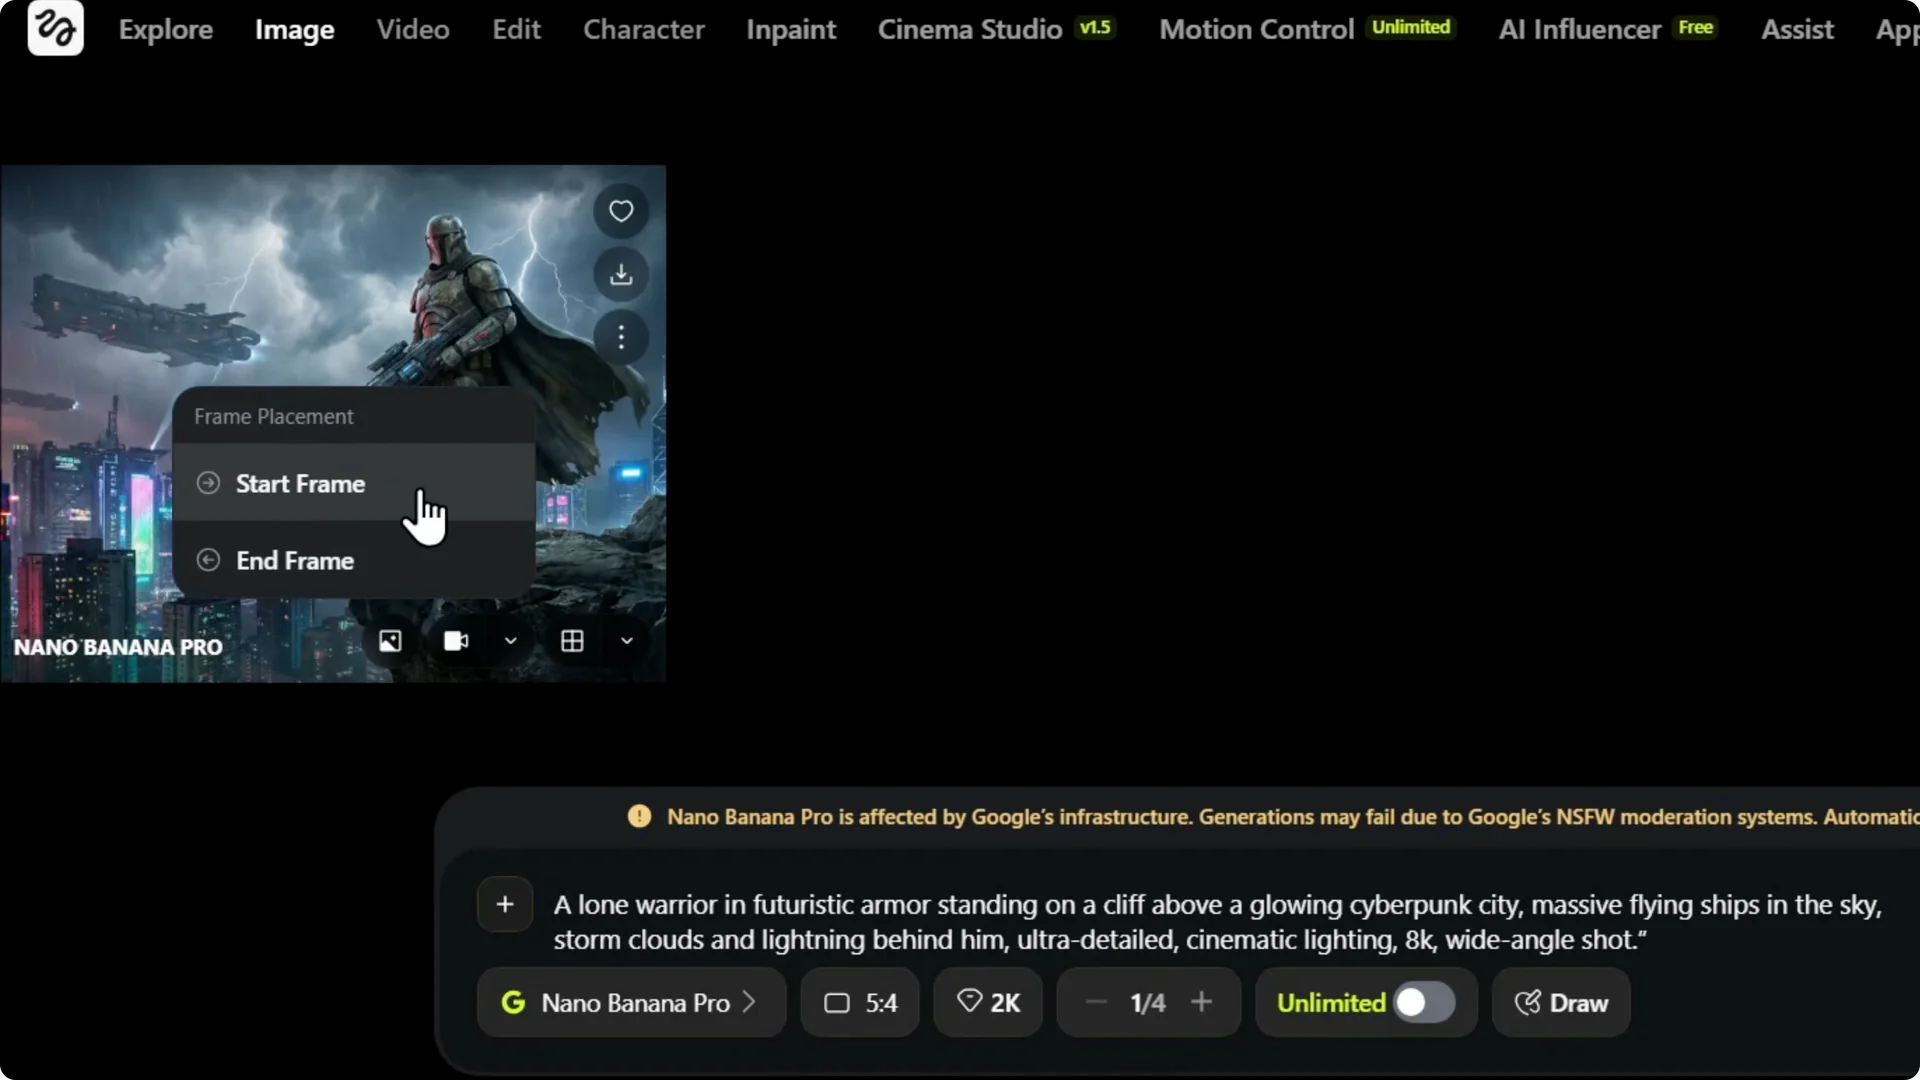Select End Frame from Frame Placement menu
Screen dimensions: 1920x1080
click(295, 561)
